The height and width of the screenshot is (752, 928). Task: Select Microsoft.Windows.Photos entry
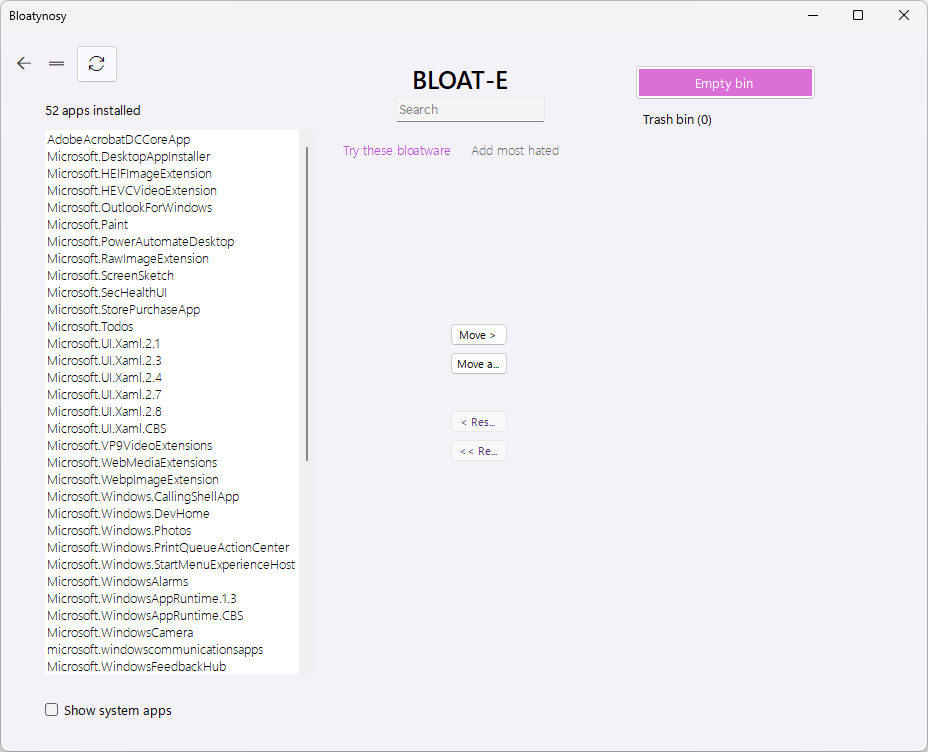pos(172,530)
